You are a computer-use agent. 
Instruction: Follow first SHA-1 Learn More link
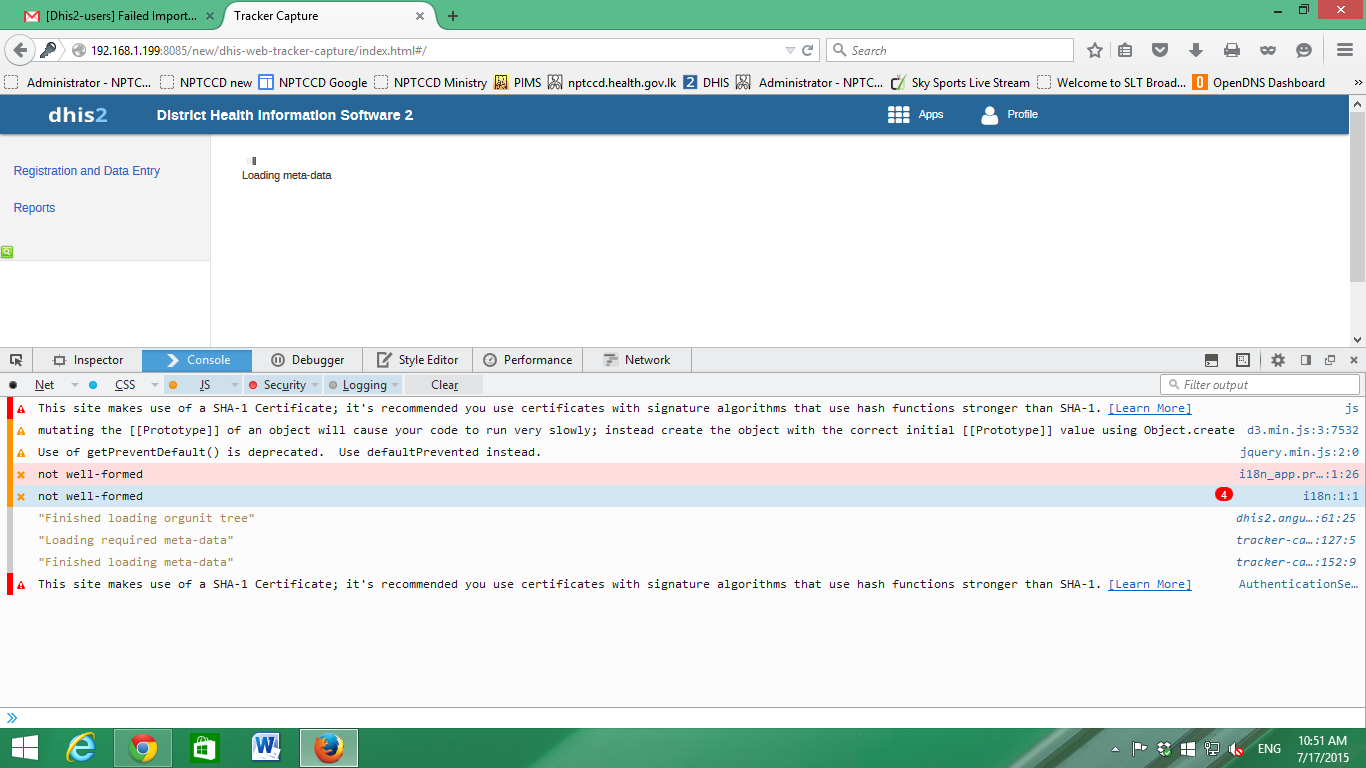[1150, 408]
